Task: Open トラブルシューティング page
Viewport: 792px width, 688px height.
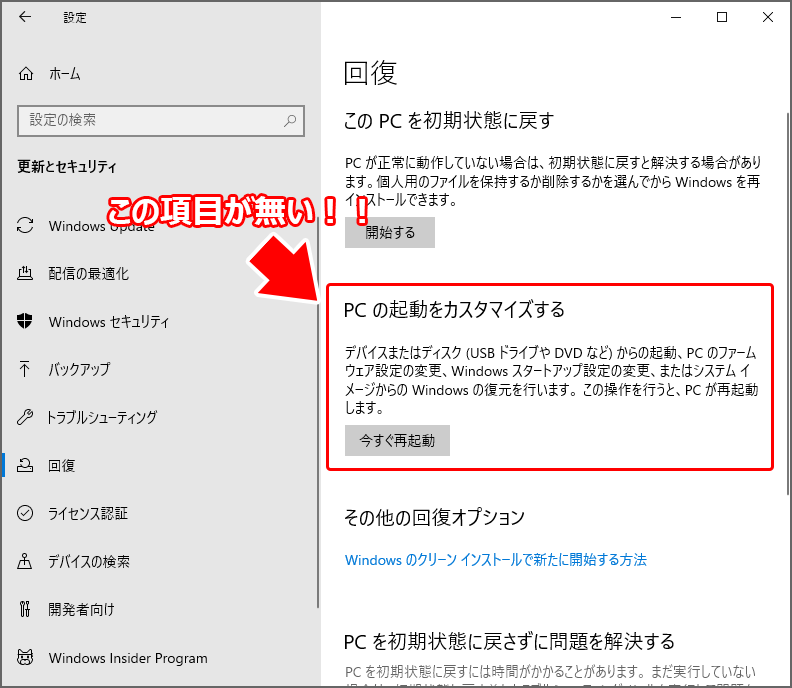Action: tap(102, 417)
